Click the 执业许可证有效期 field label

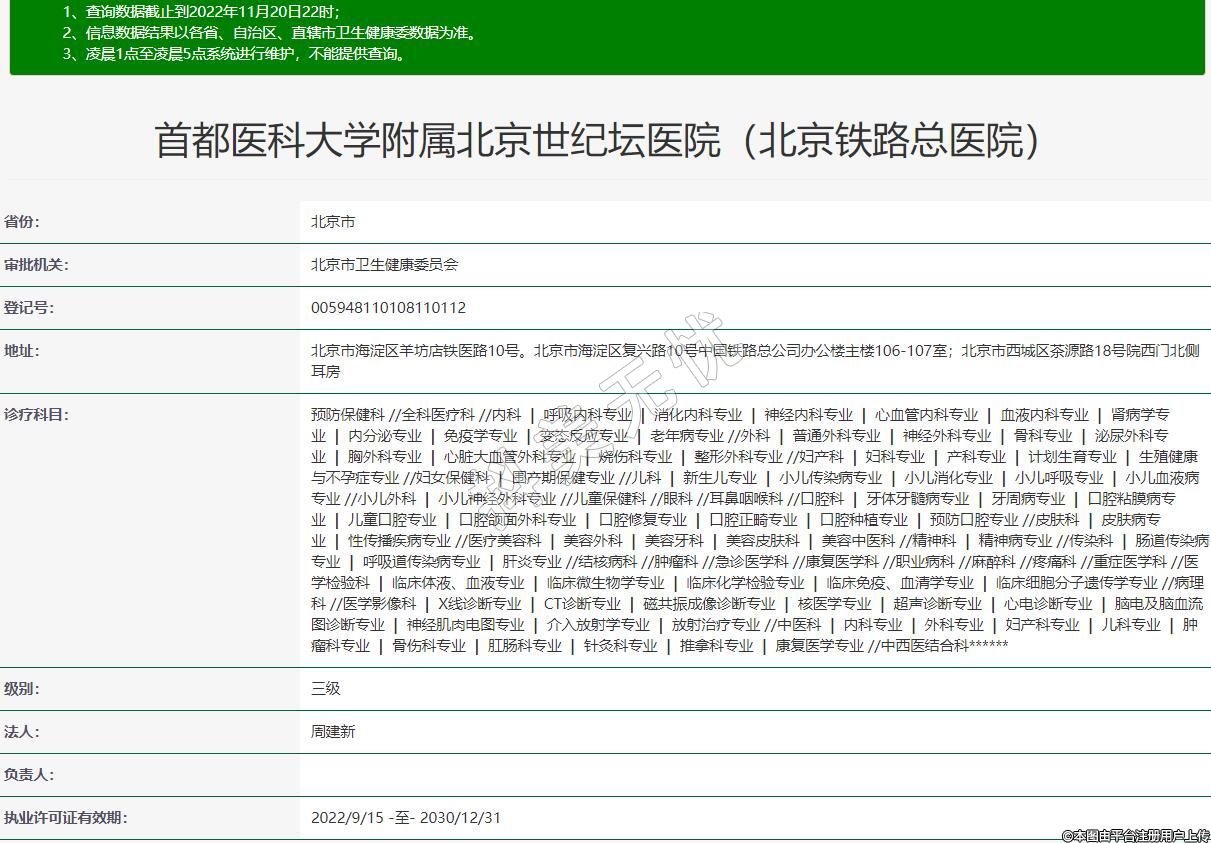tap(66, 818)
